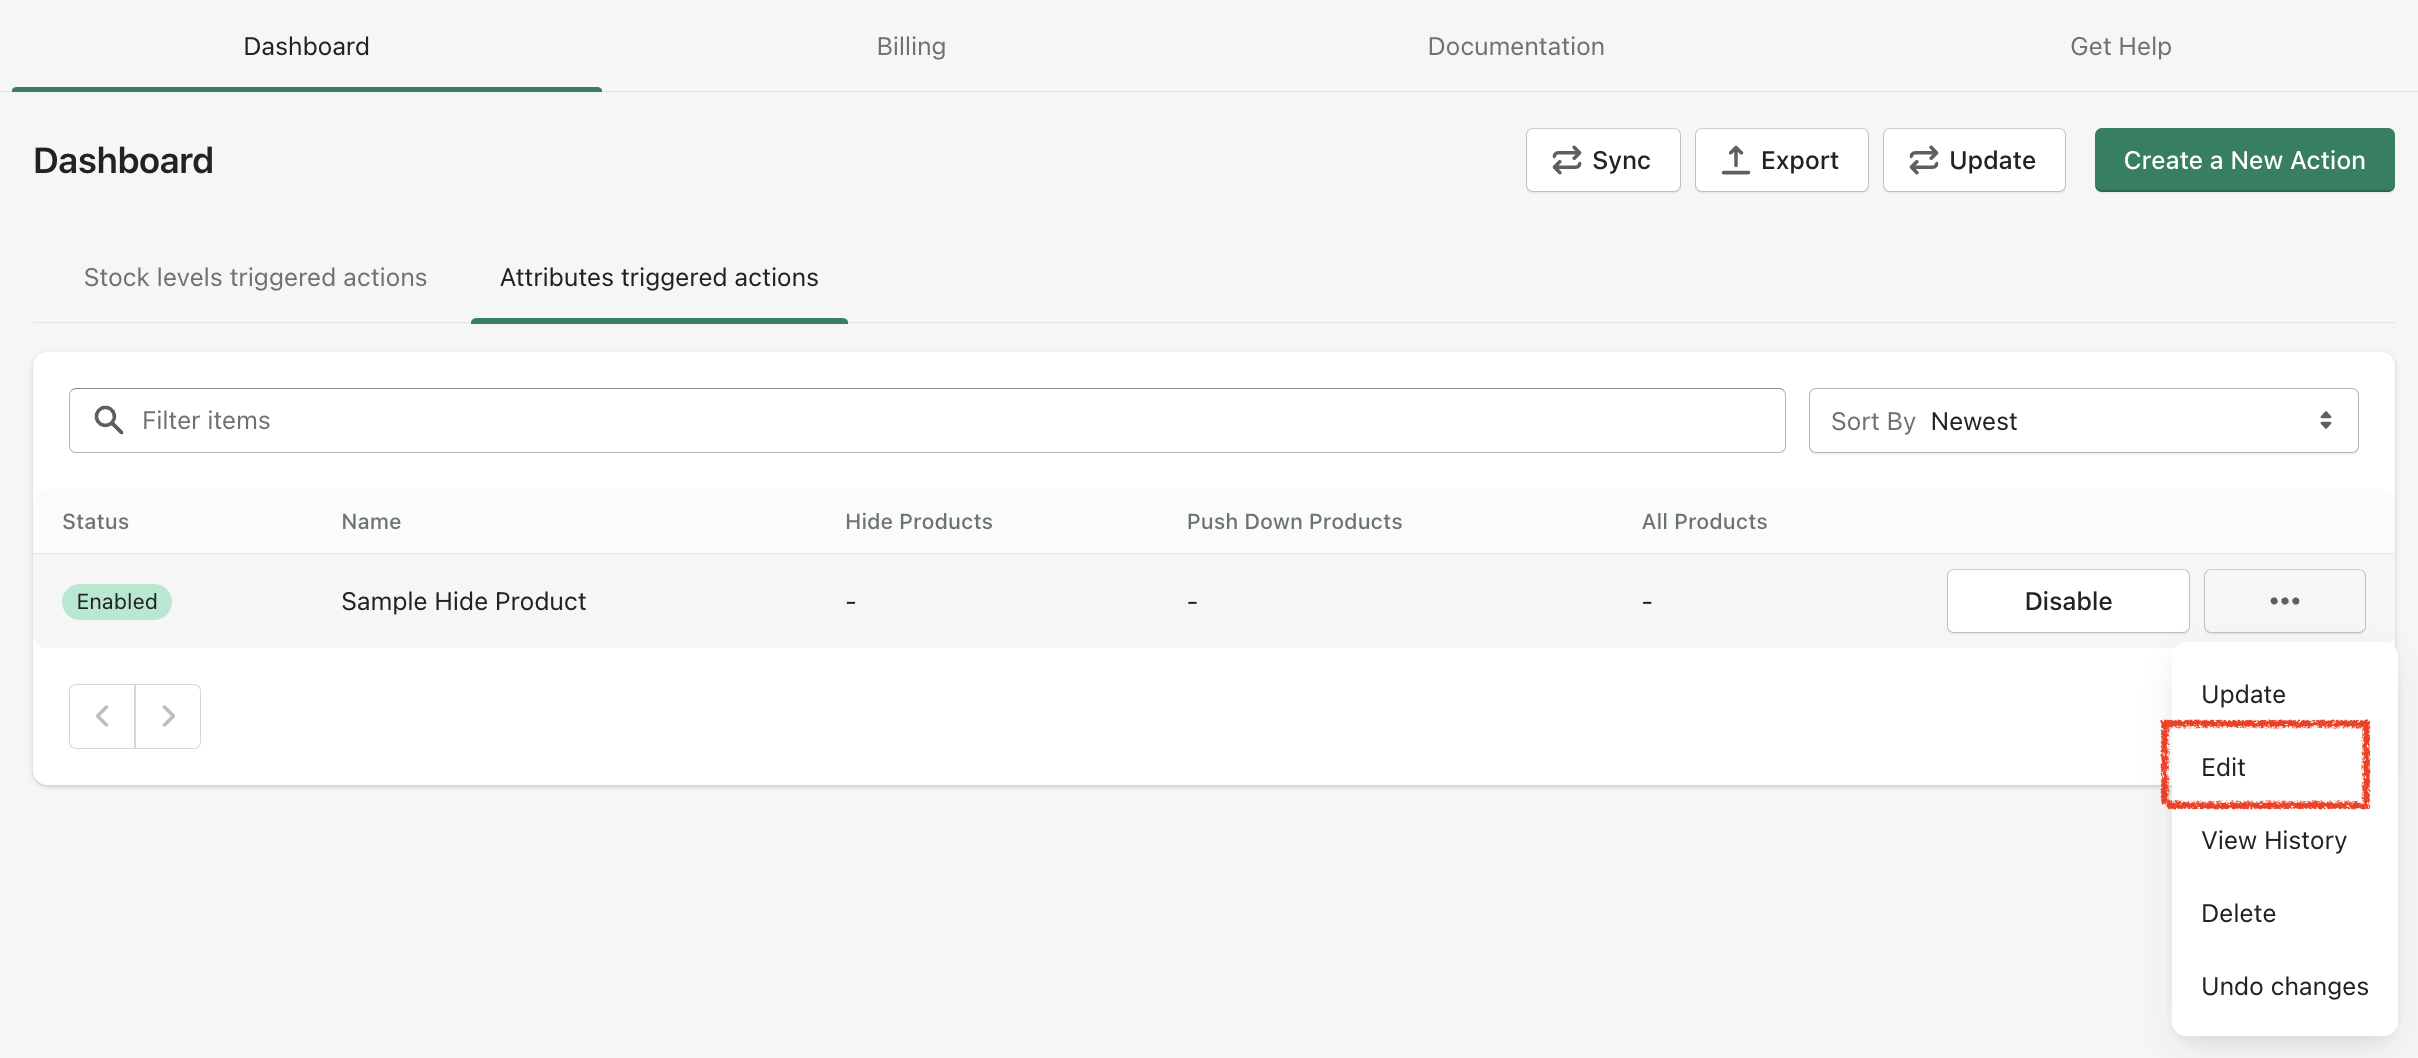
Task: Go to next page using right chevron
Action: (x=168, y=716)
